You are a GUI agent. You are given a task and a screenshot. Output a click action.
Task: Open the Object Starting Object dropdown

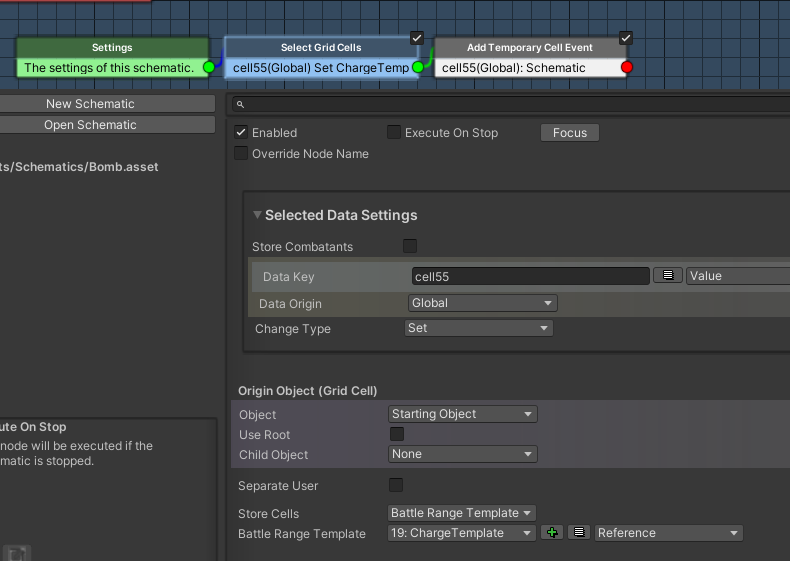(463, 414)
